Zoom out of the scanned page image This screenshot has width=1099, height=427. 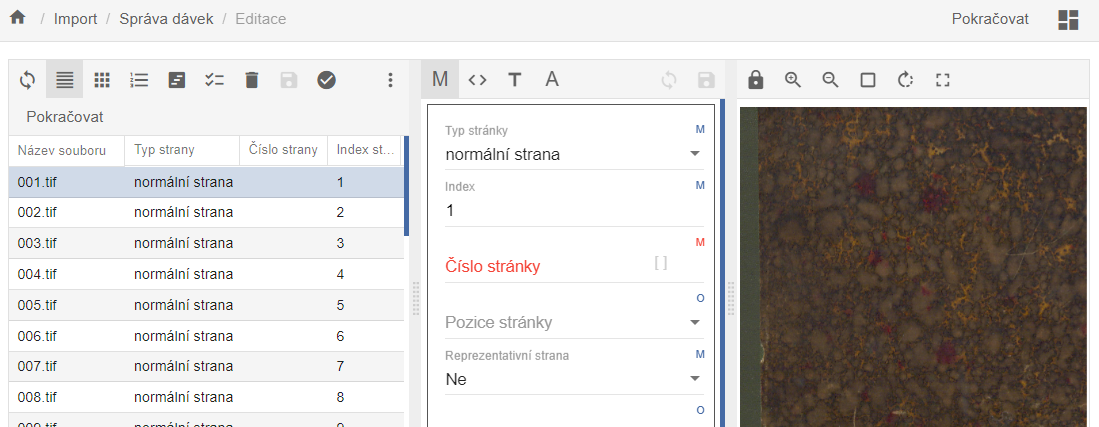(x=830, y=80)
